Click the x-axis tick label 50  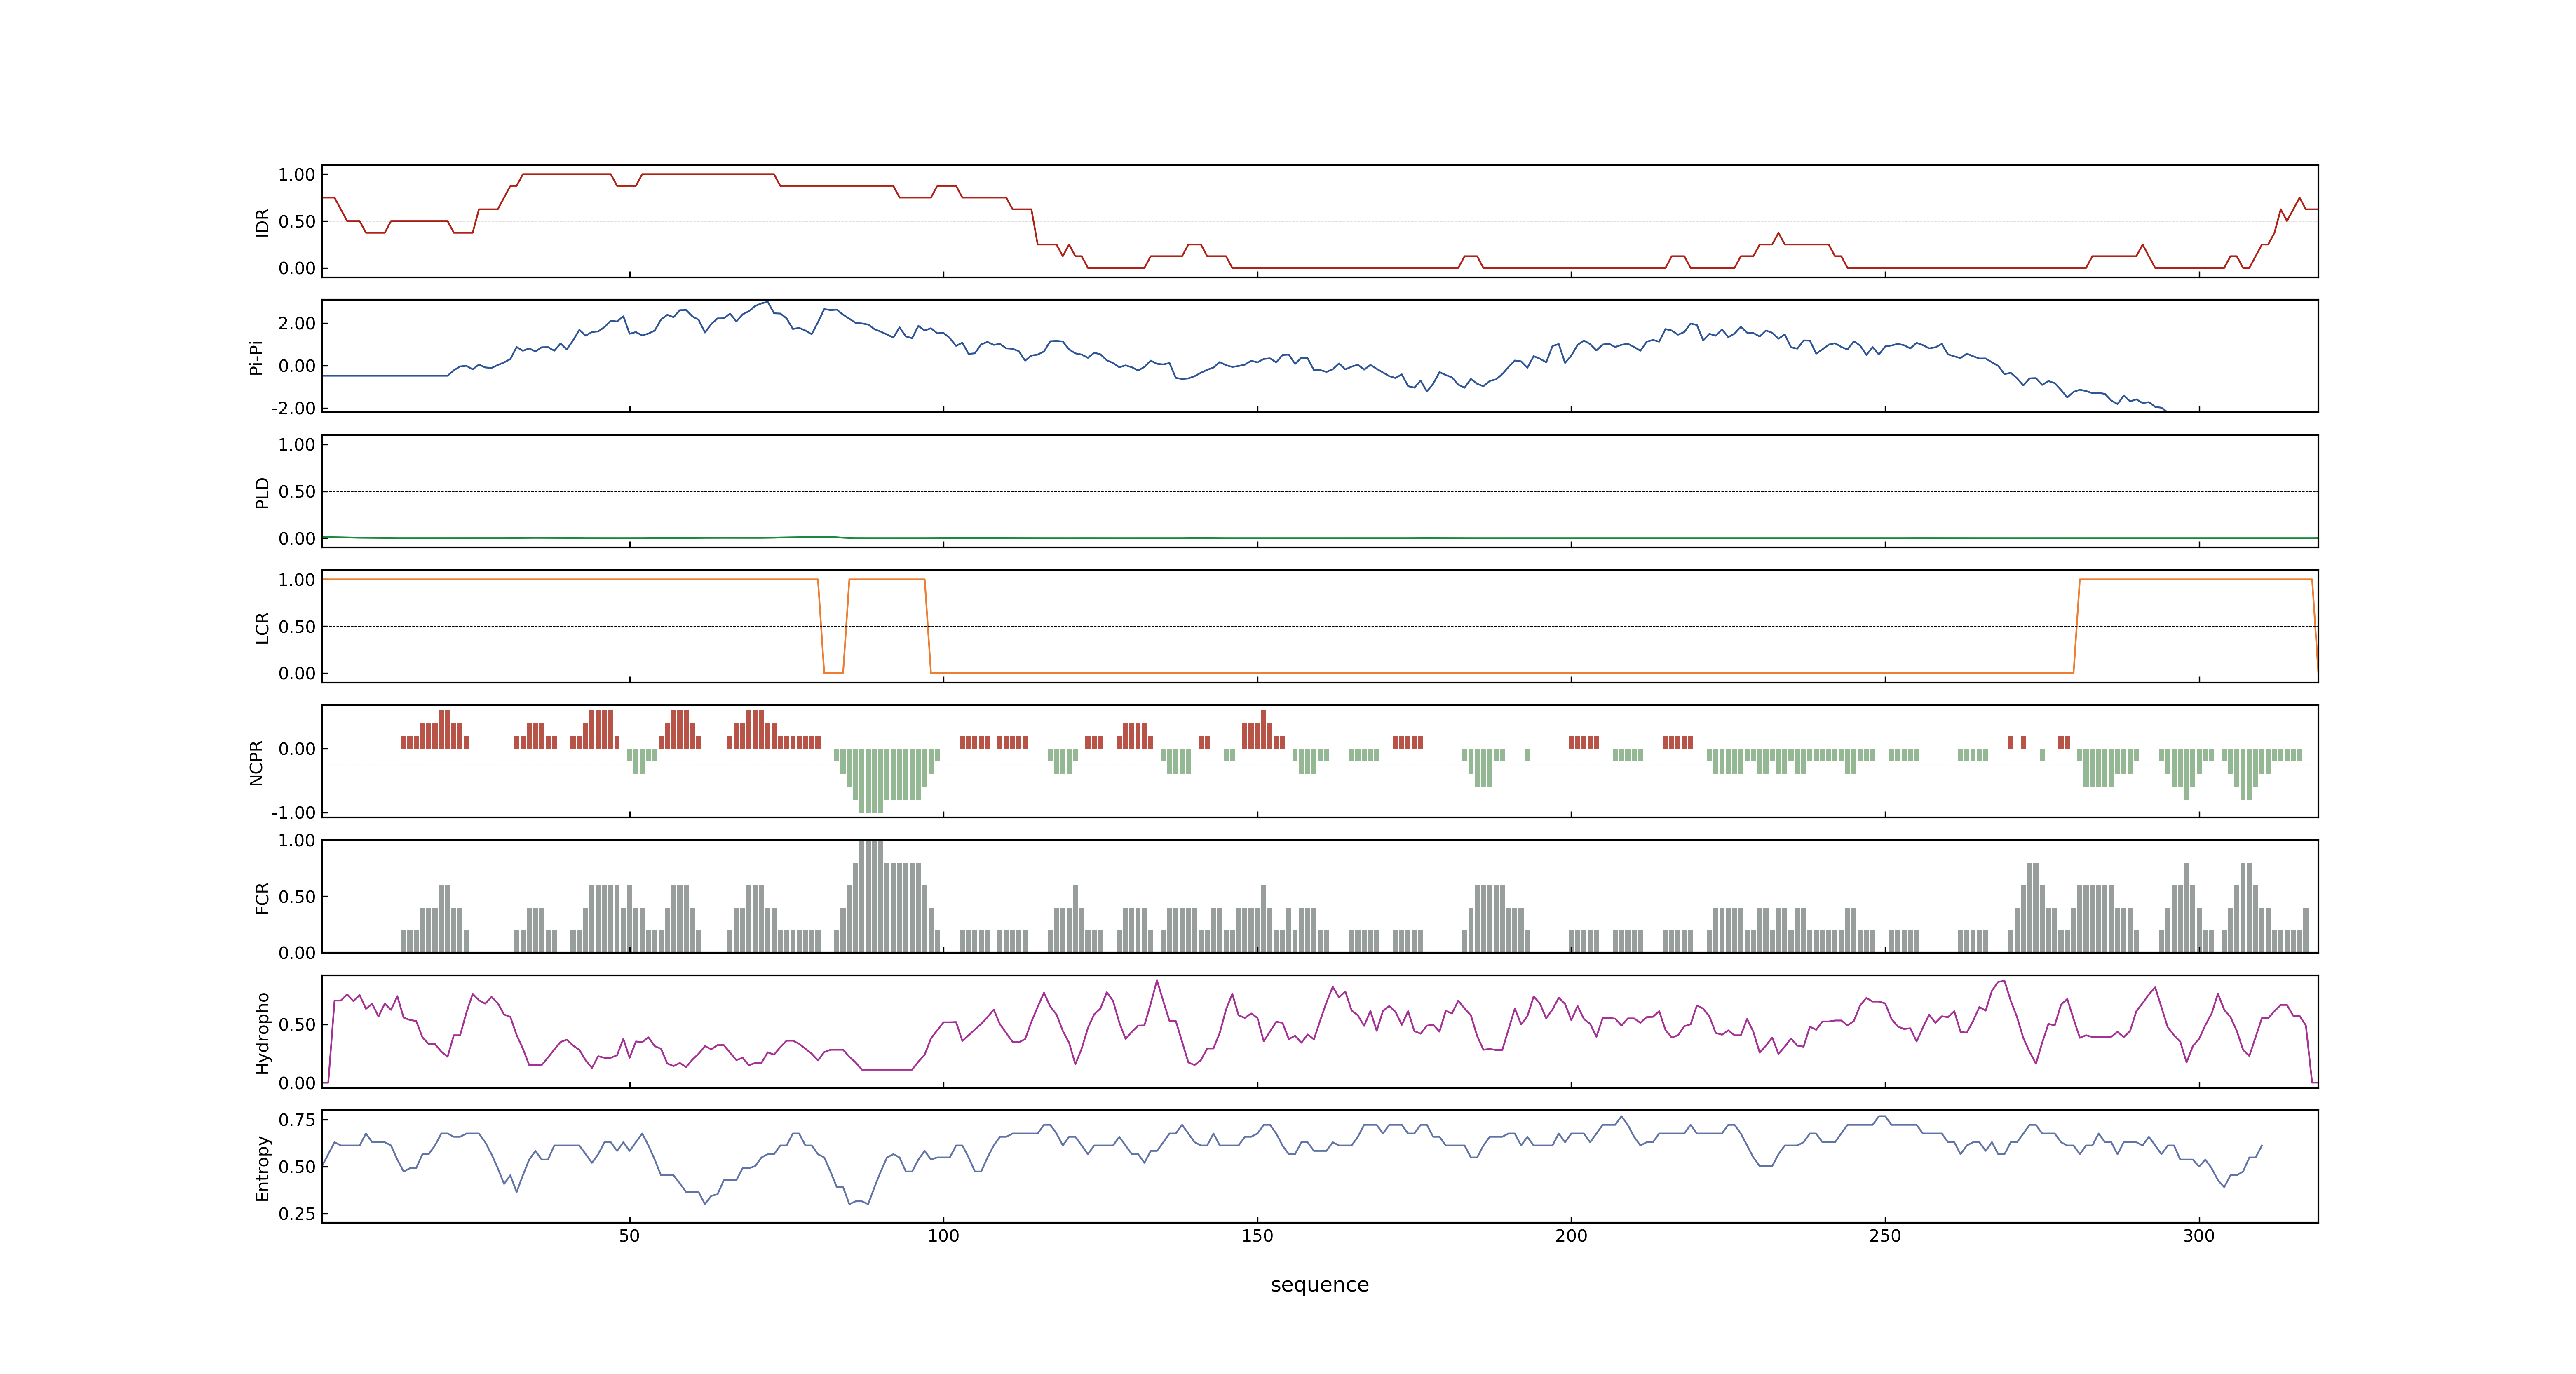(629, 1236)
